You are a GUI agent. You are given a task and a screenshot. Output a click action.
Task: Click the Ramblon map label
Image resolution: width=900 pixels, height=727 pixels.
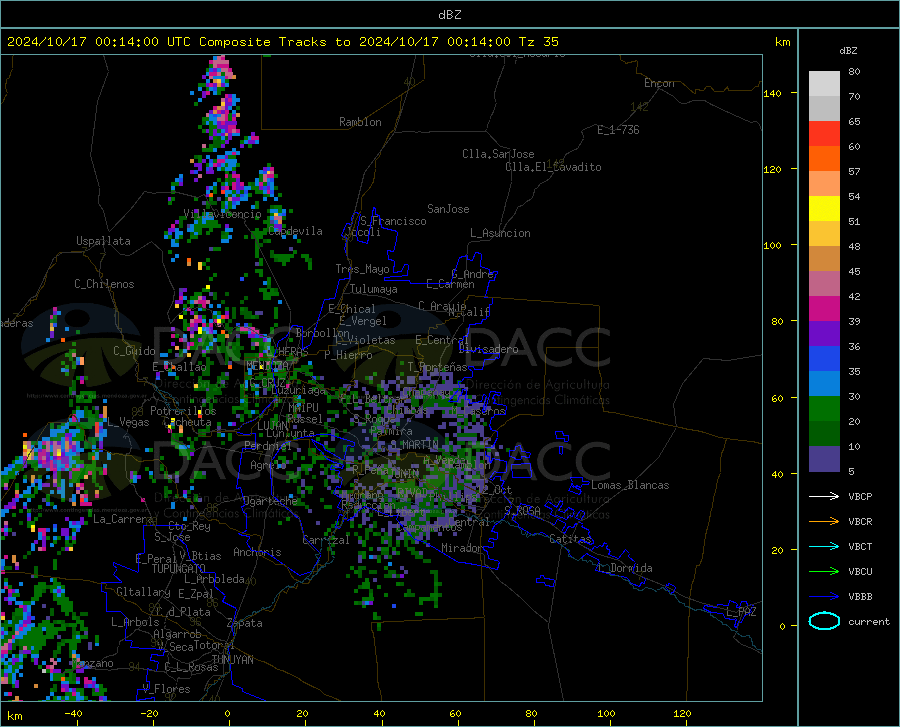[360, 122]
